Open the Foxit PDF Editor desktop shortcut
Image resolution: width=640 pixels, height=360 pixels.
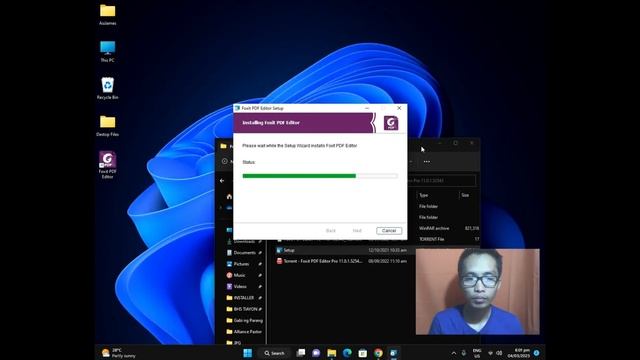click(107, 165)
